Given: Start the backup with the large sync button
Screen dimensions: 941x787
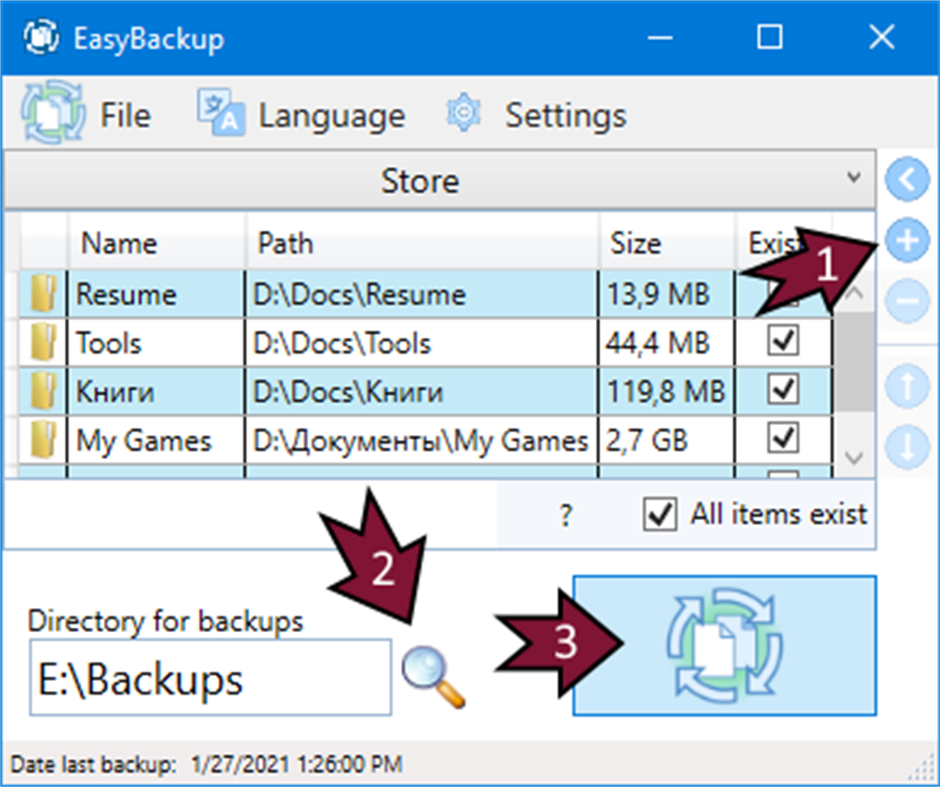Looking at the screenshot, I should (x=724, y=645).
